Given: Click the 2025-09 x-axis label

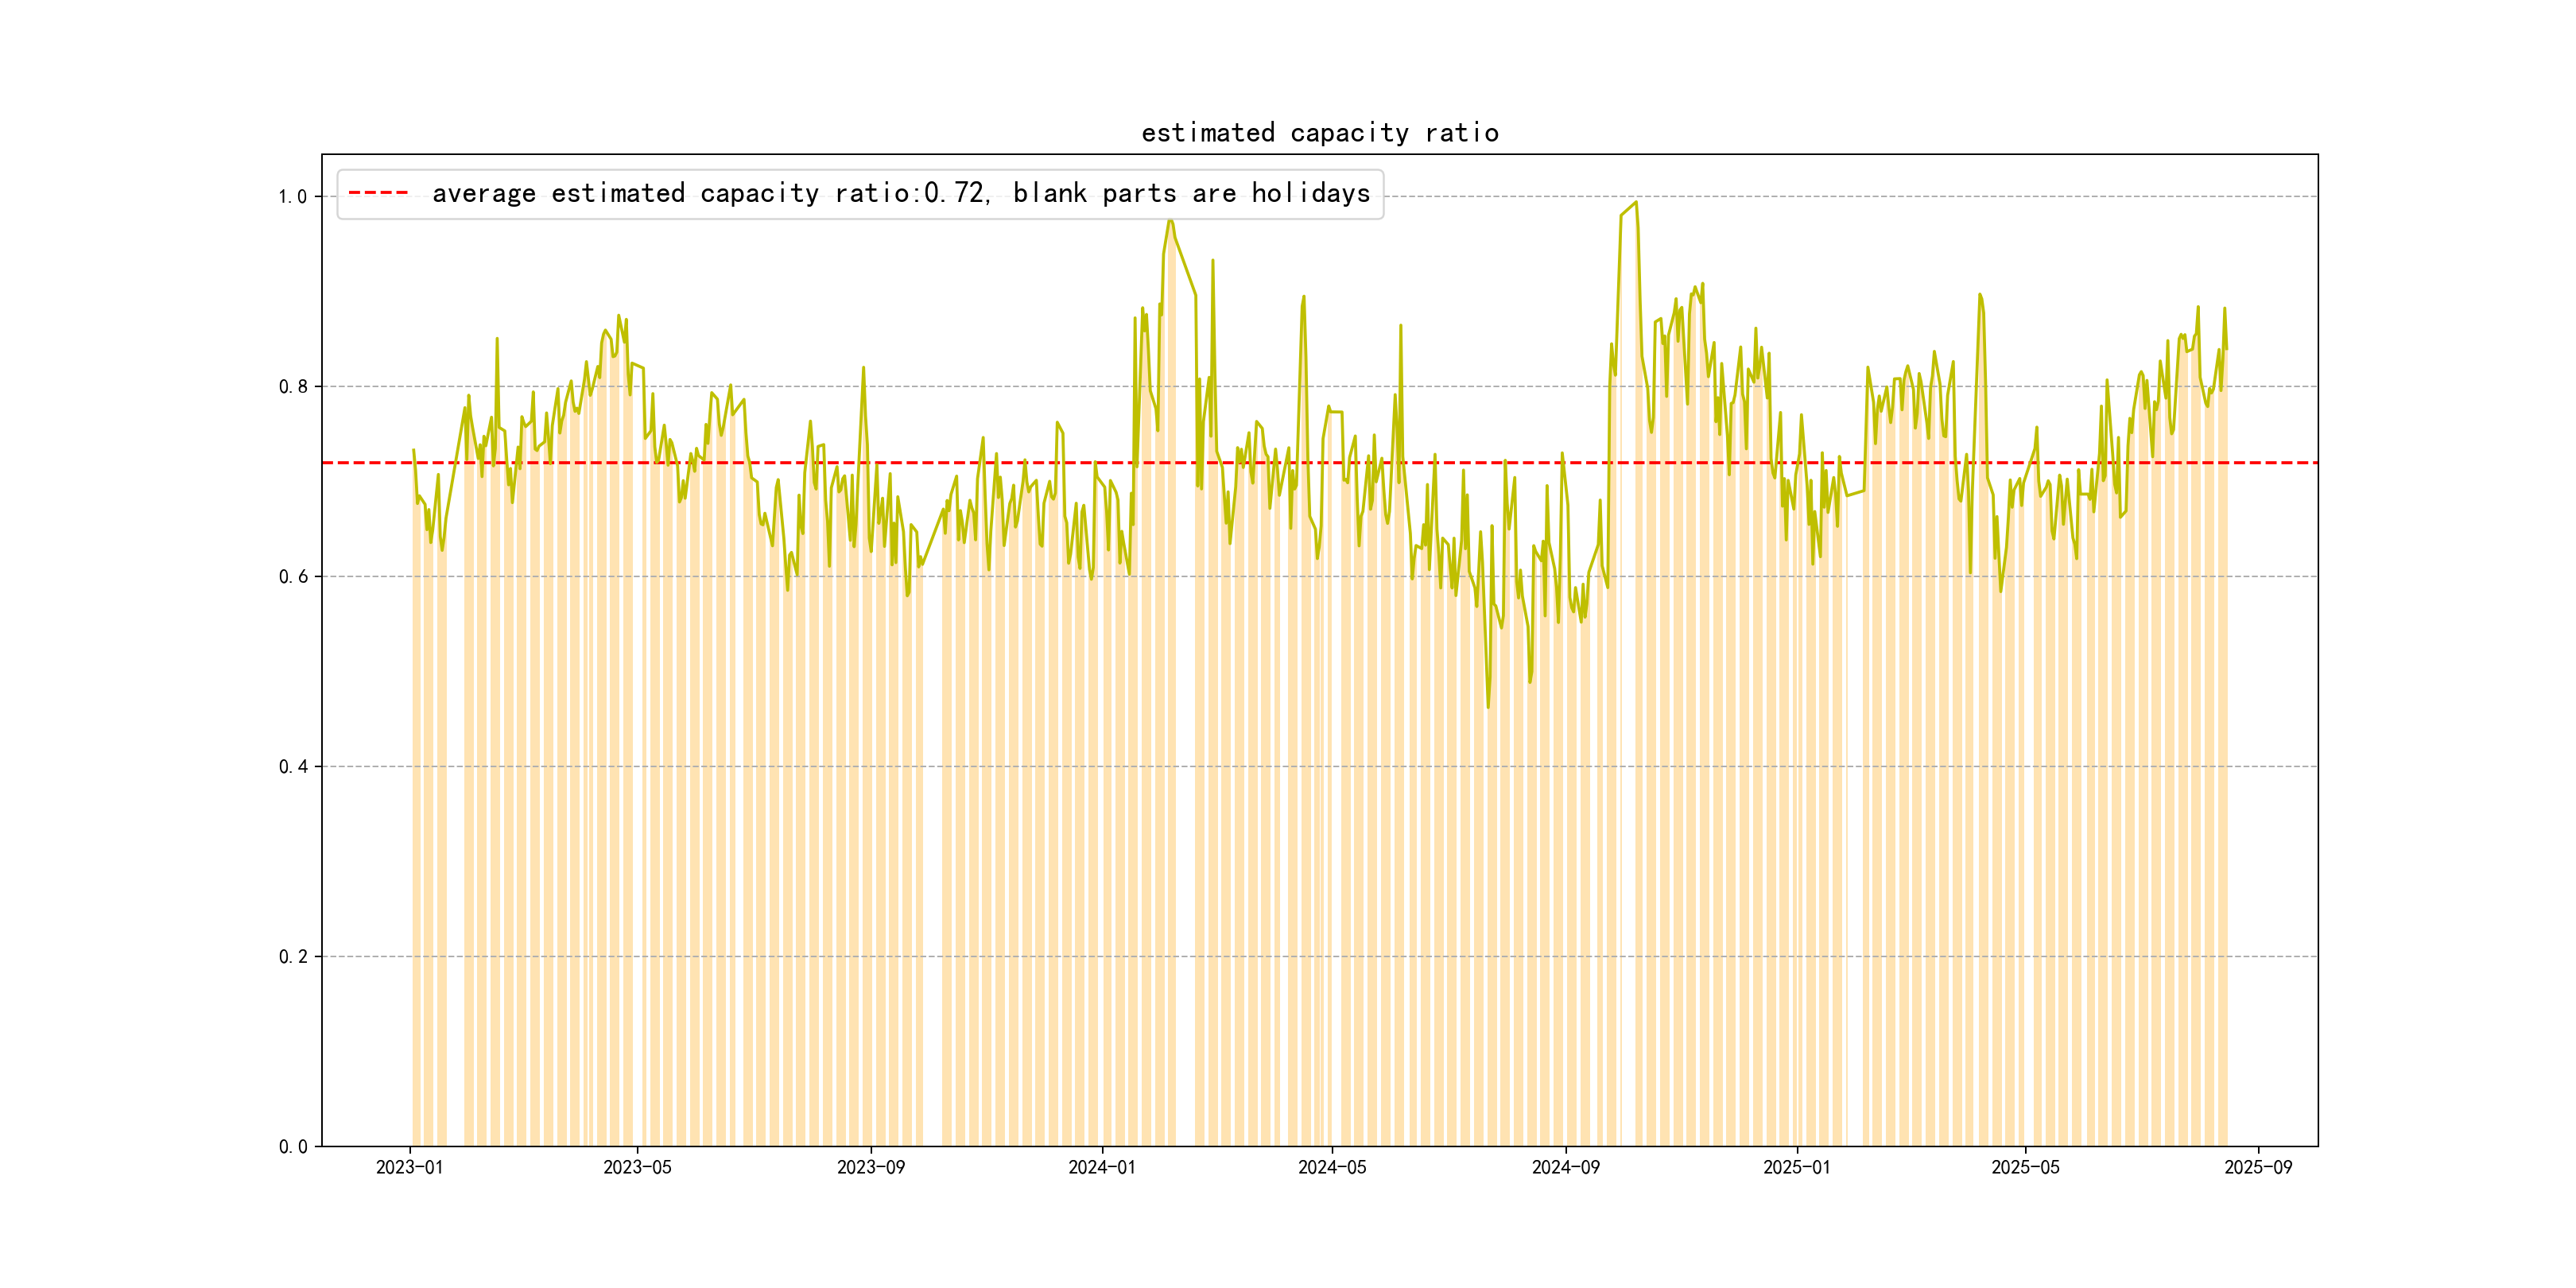Looking at the screenshot, I should [x=2258, y=1167].
